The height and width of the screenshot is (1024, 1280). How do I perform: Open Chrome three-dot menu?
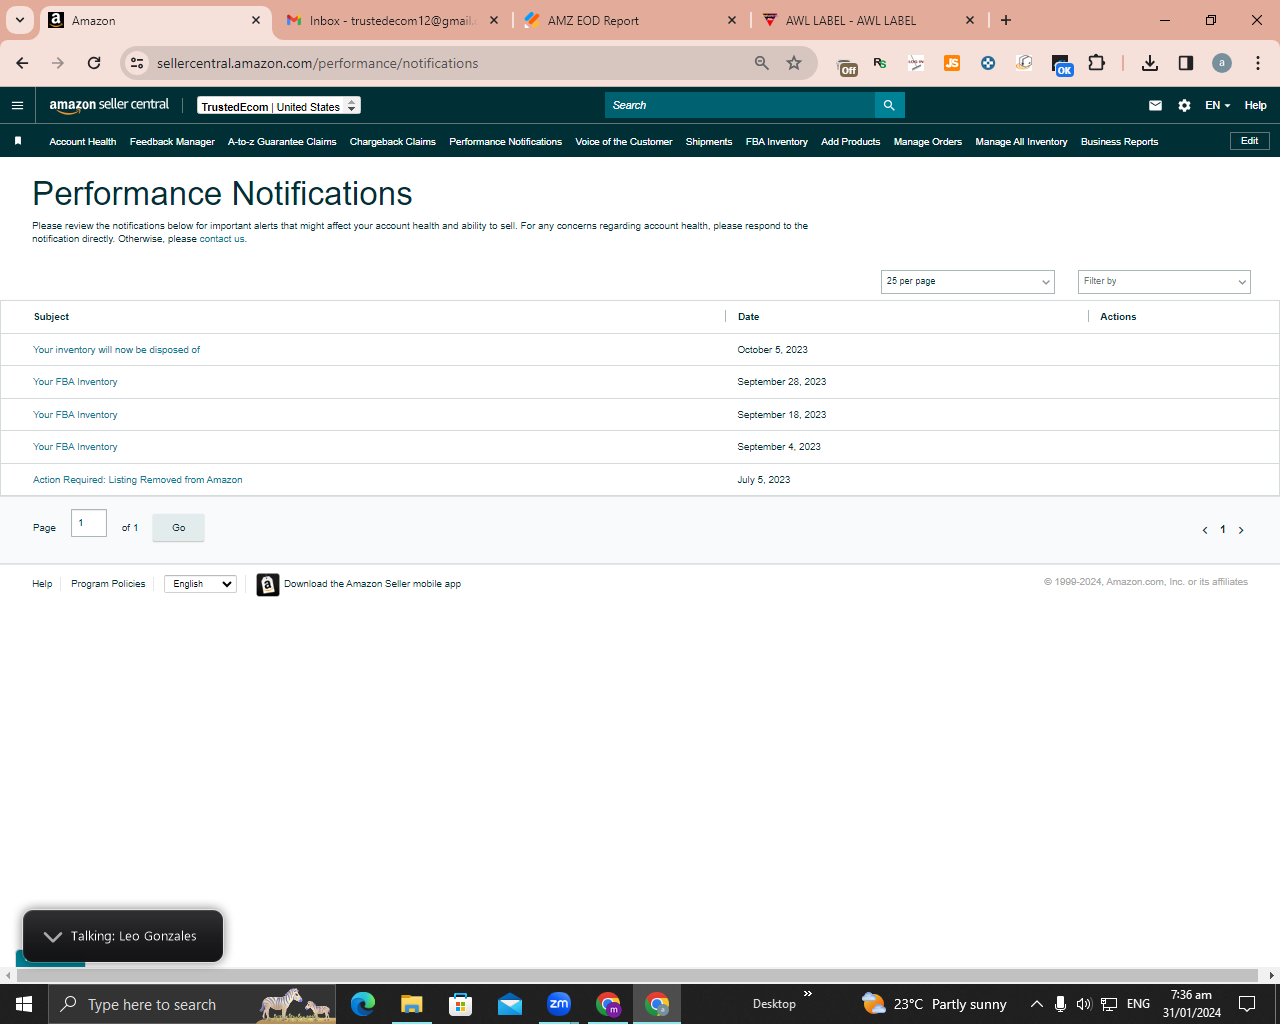point(1258,63)
